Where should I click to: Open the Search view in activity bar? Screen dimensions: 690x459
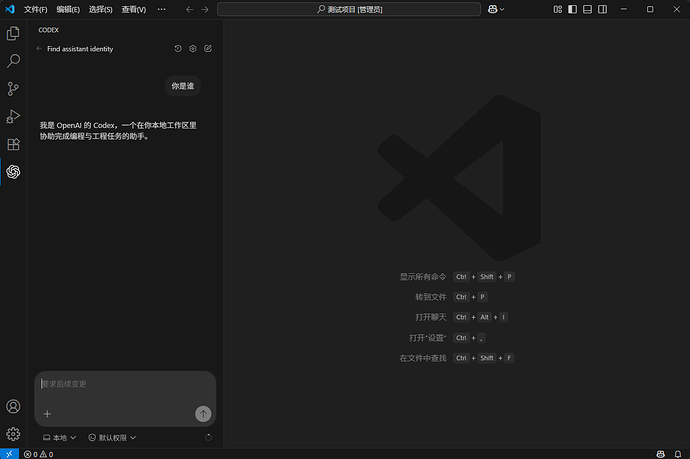click(13, 61)
